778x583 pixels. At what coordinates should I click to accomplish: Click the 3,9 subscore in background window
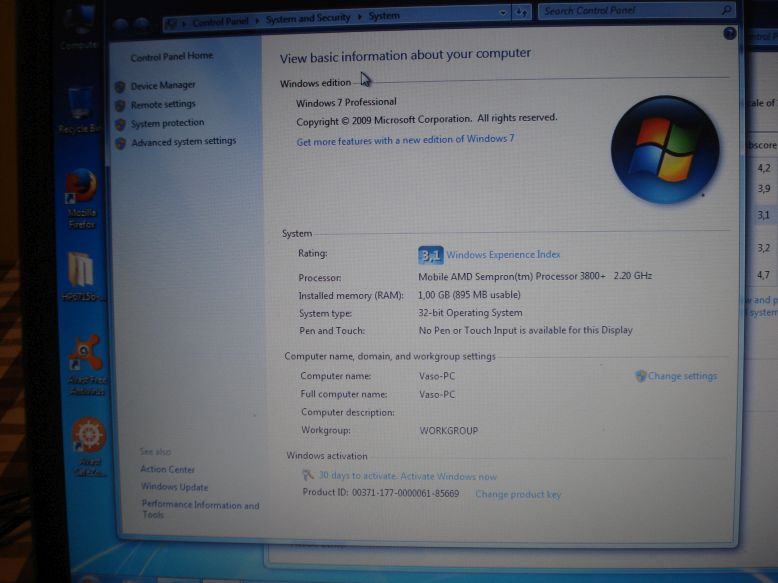coord(764,189)
